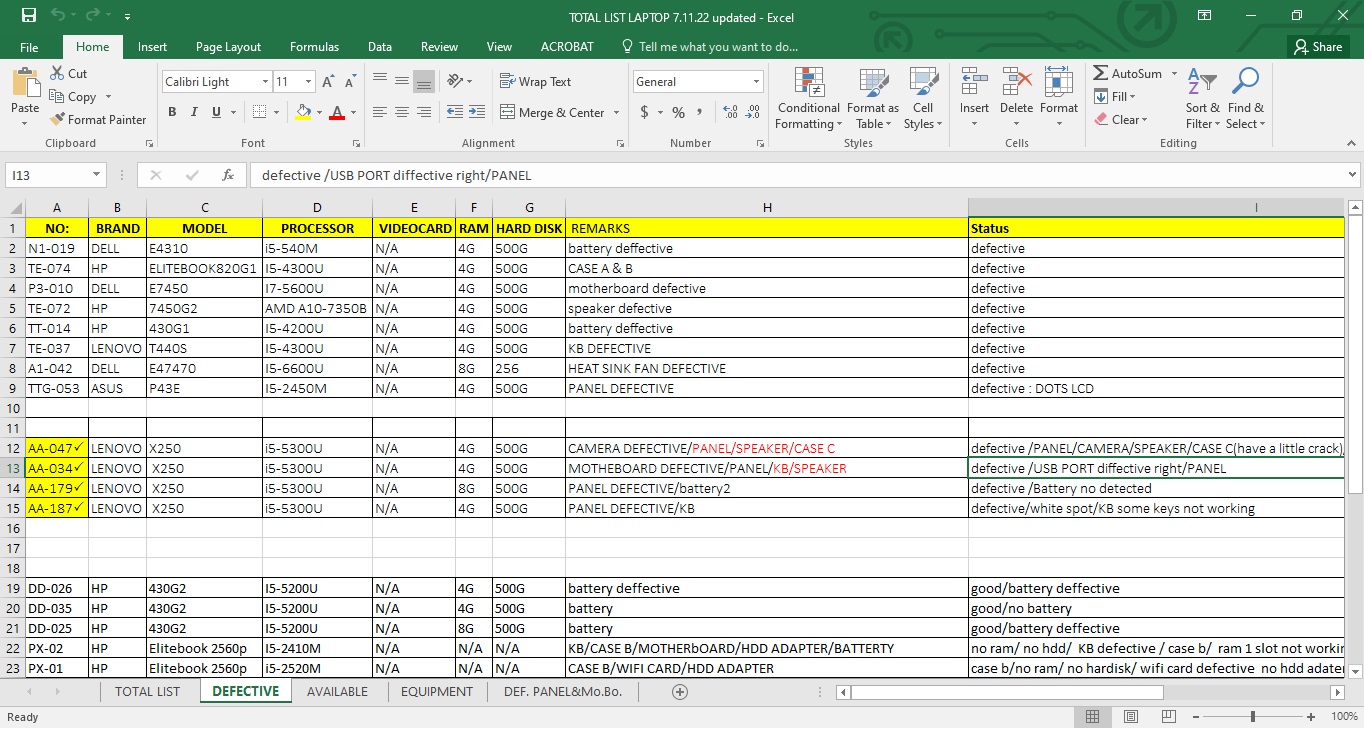Click the Insert Function fx button
1364x732 pixels.
pyautogui.click(x=228, y=175)
